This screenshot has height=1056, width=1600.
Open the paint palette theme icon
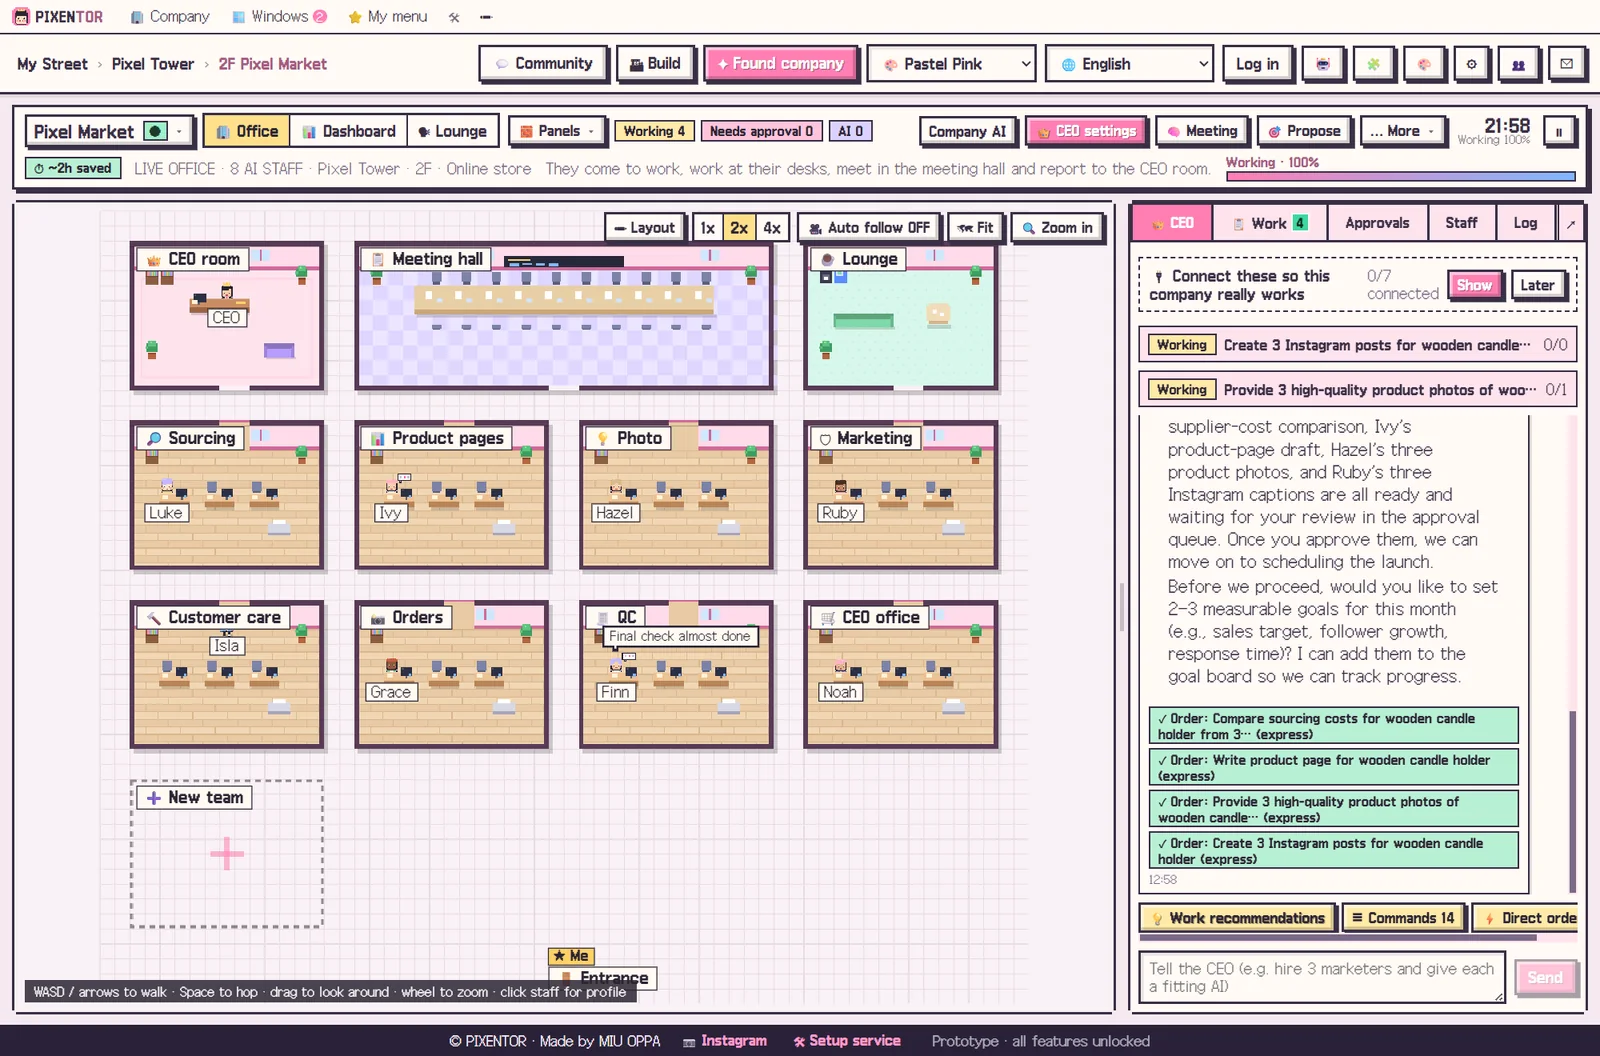1423,64
